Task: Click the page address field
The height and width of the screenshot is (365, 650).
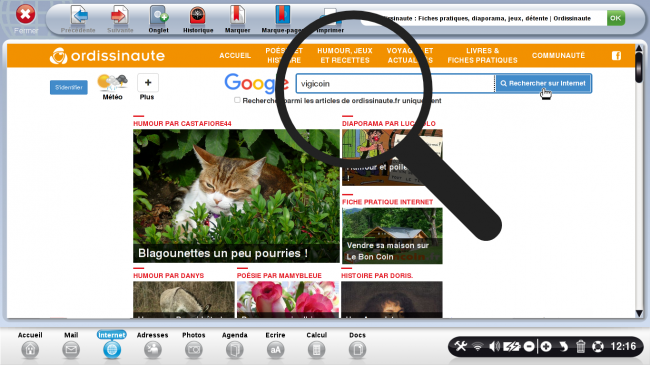Action: click(x=483, y=18)
